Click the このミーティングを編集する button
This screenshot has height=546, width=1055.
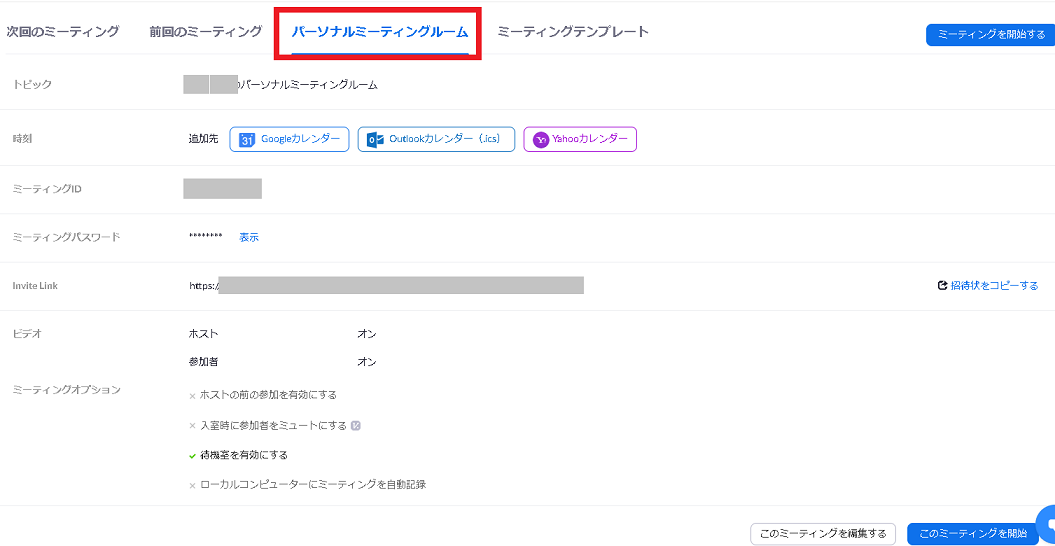point(822,534)
